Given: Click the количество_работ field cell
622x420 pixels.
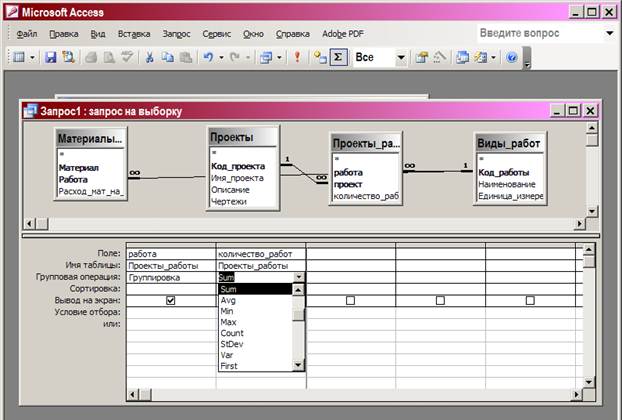Looking at the screenshot, I should click(261, 254).
